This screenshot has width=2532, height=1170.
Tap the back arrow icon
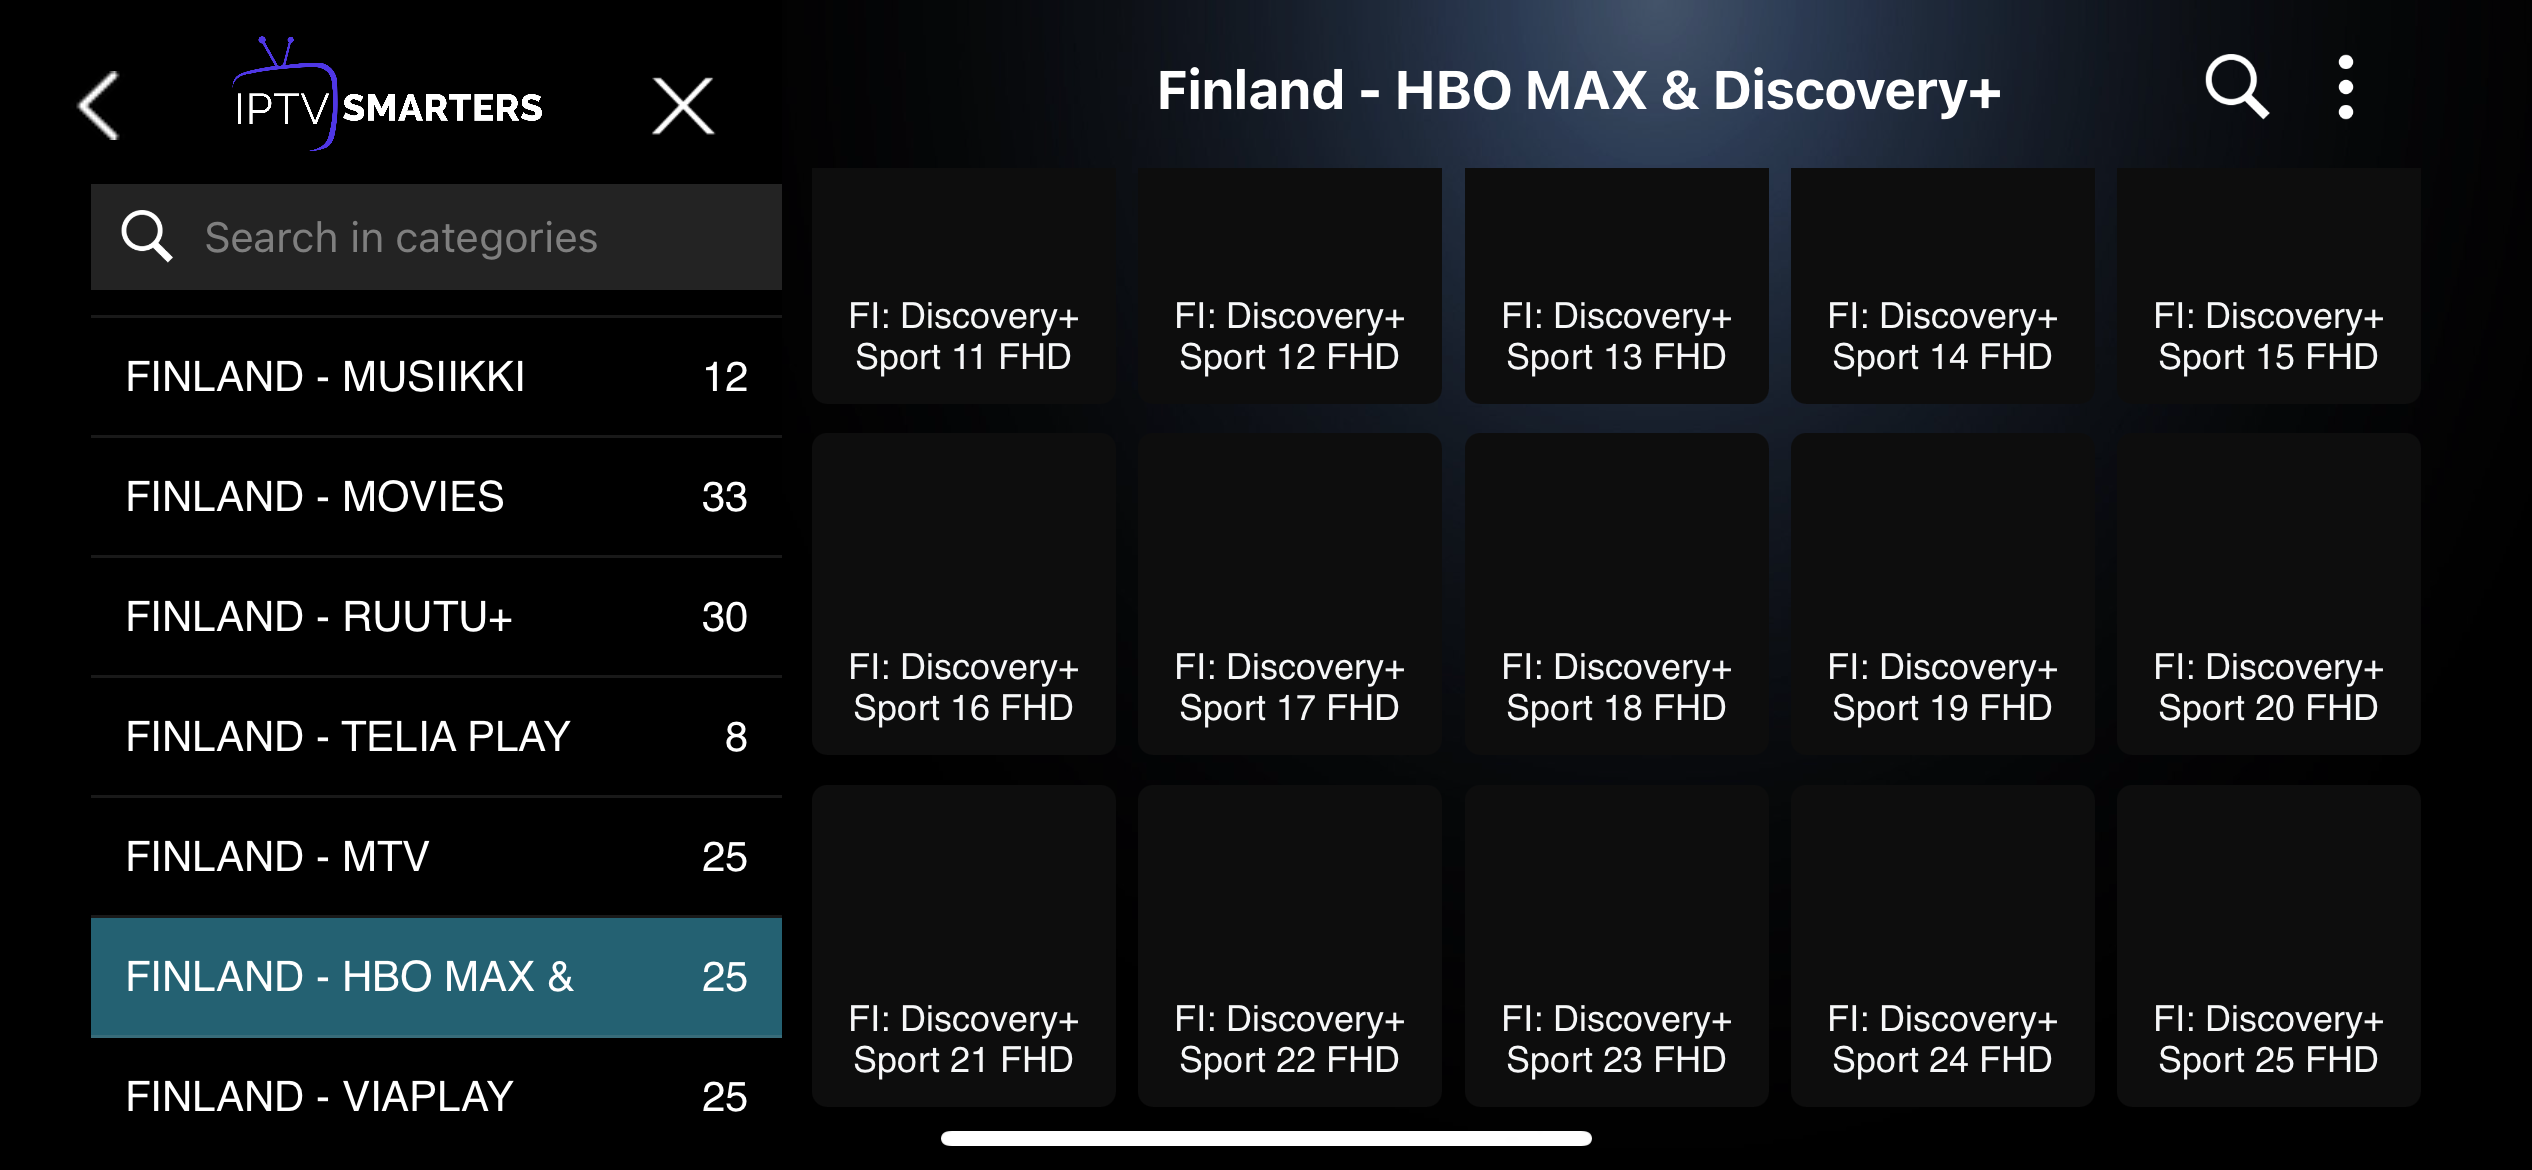point(100,105)
